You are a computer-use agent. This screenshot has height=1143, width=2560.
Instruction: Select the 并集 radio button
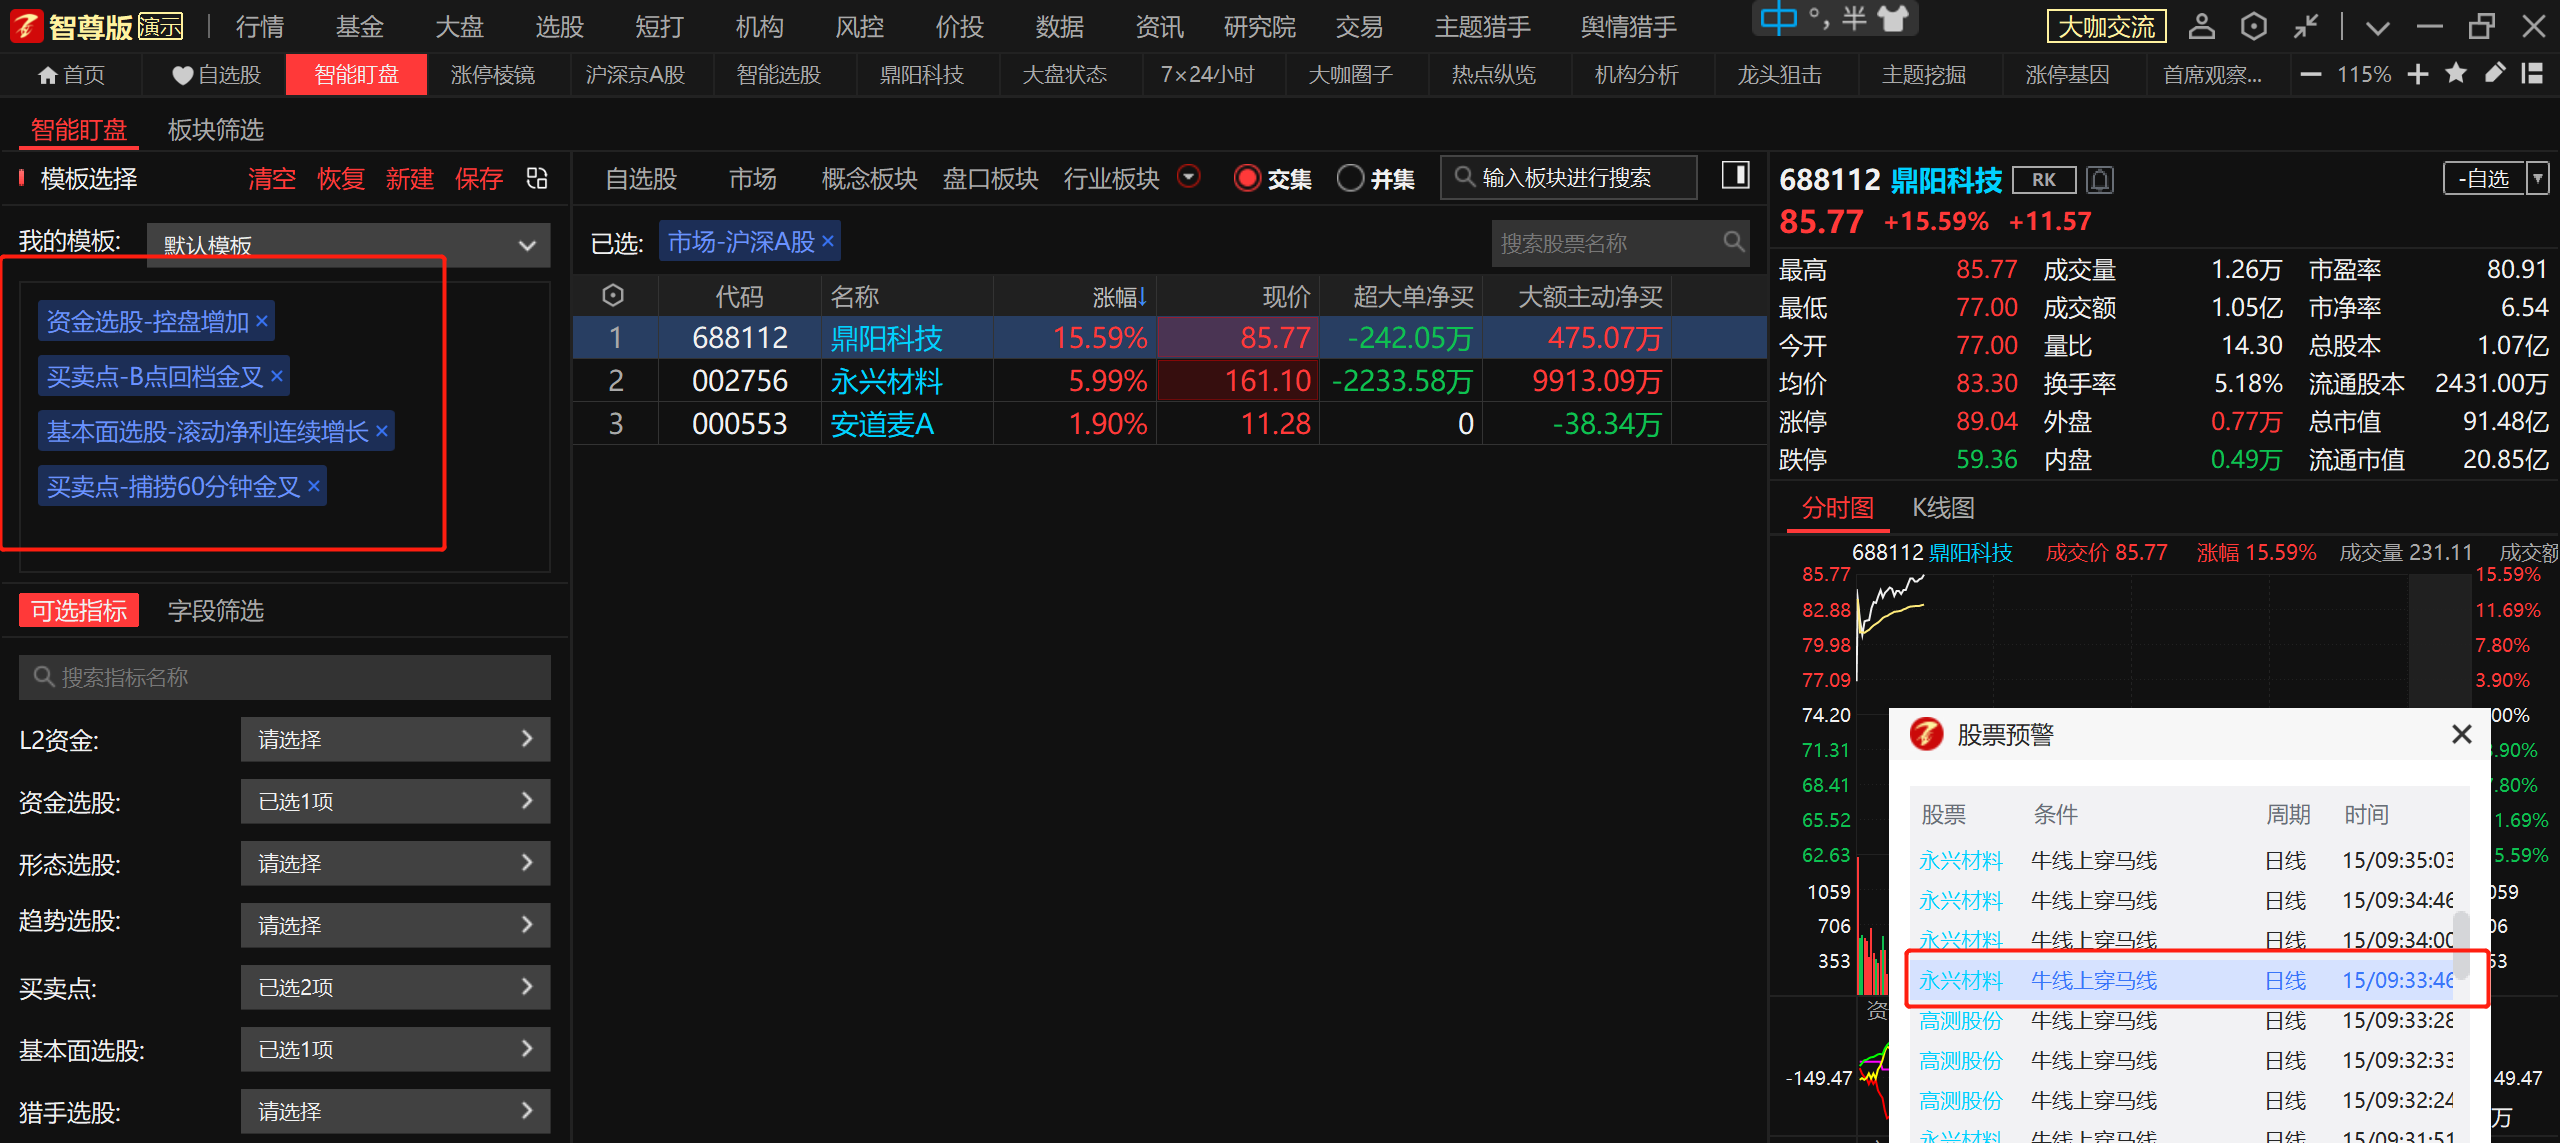1350,178
